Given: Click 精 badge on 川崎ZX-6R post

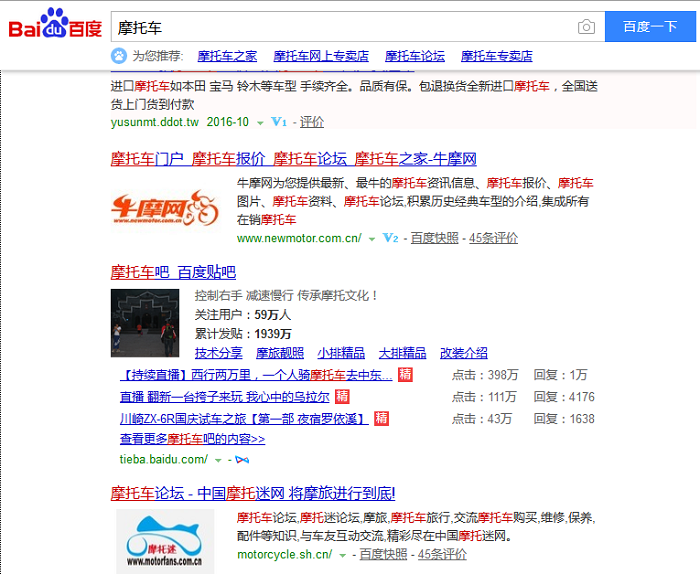Looking at the screenshot, I should pos(381,418).
